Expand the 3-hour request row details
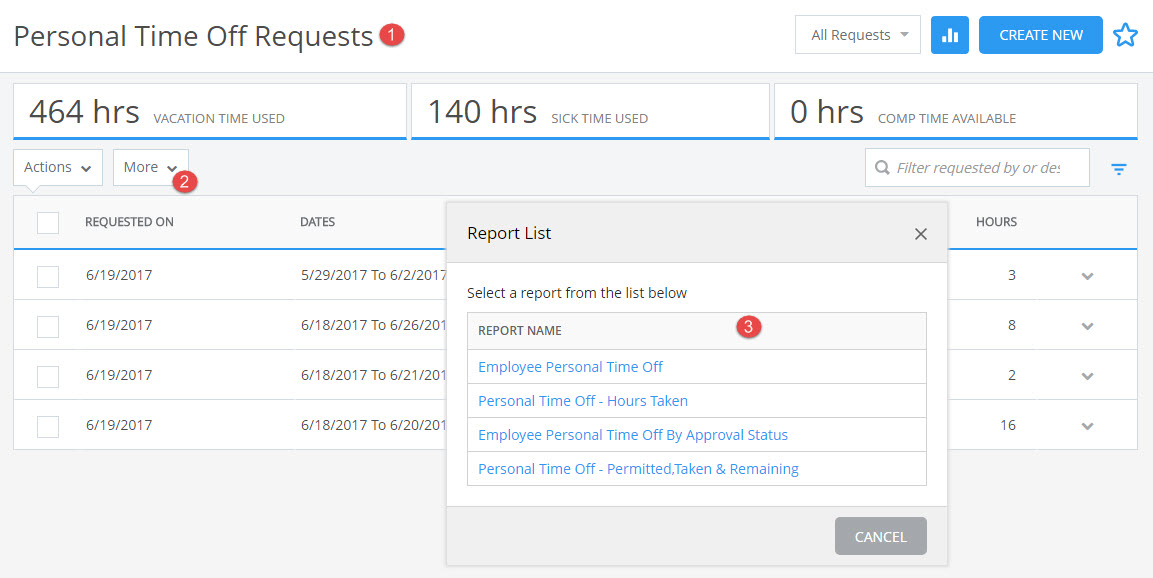This screenshot has width=1153, height=578. (1086, 275)
